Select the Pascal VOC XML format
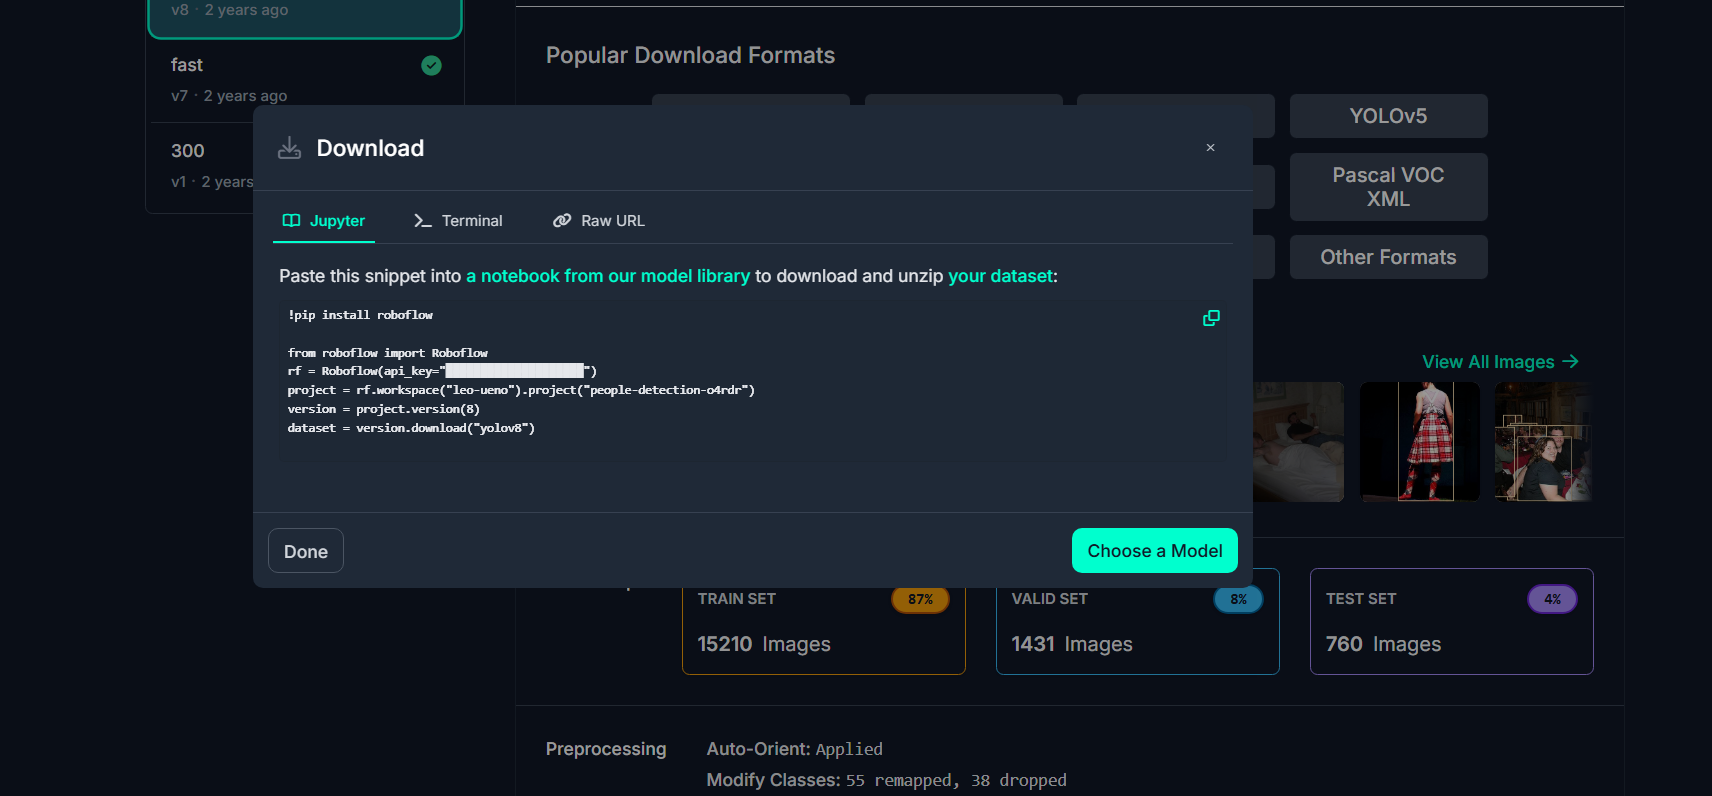The width and height of the screenshot is (1712, 796). (1388, 187)
